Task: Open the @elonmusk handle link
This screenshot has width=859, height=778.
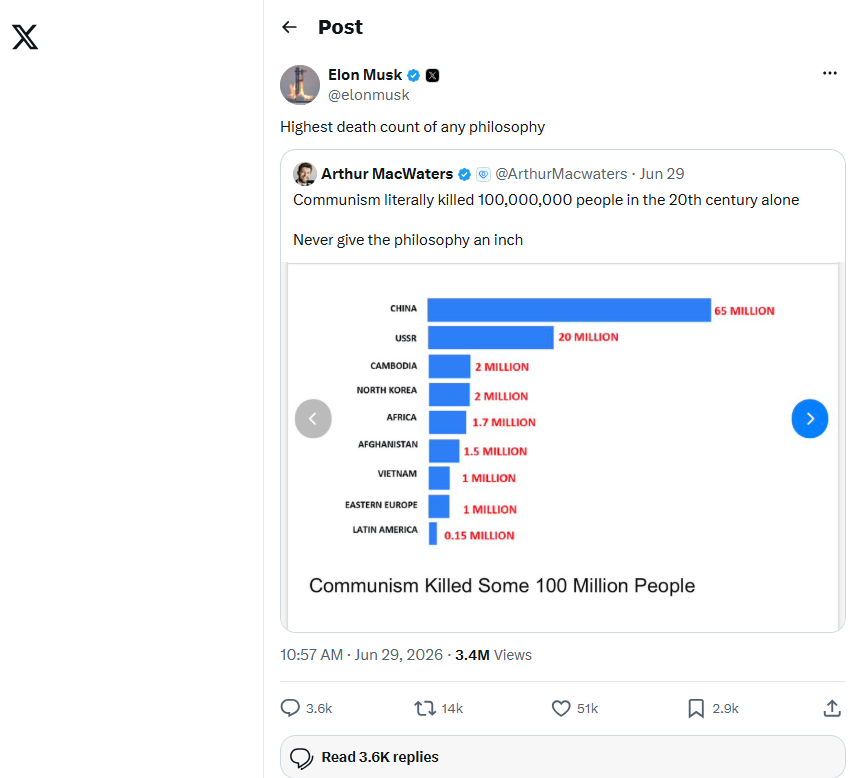Action: [369, 95]
